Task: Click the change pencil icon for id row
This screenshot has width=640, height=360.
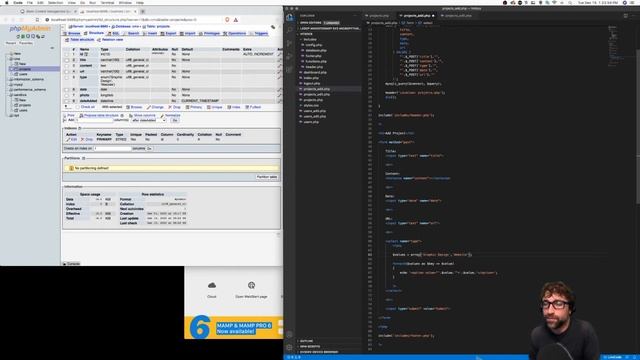Action: pos(279,54)
